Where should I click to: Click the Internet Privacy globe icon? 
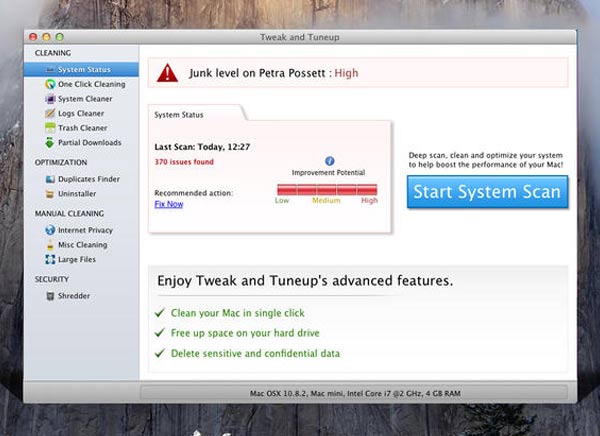point(50,230)
